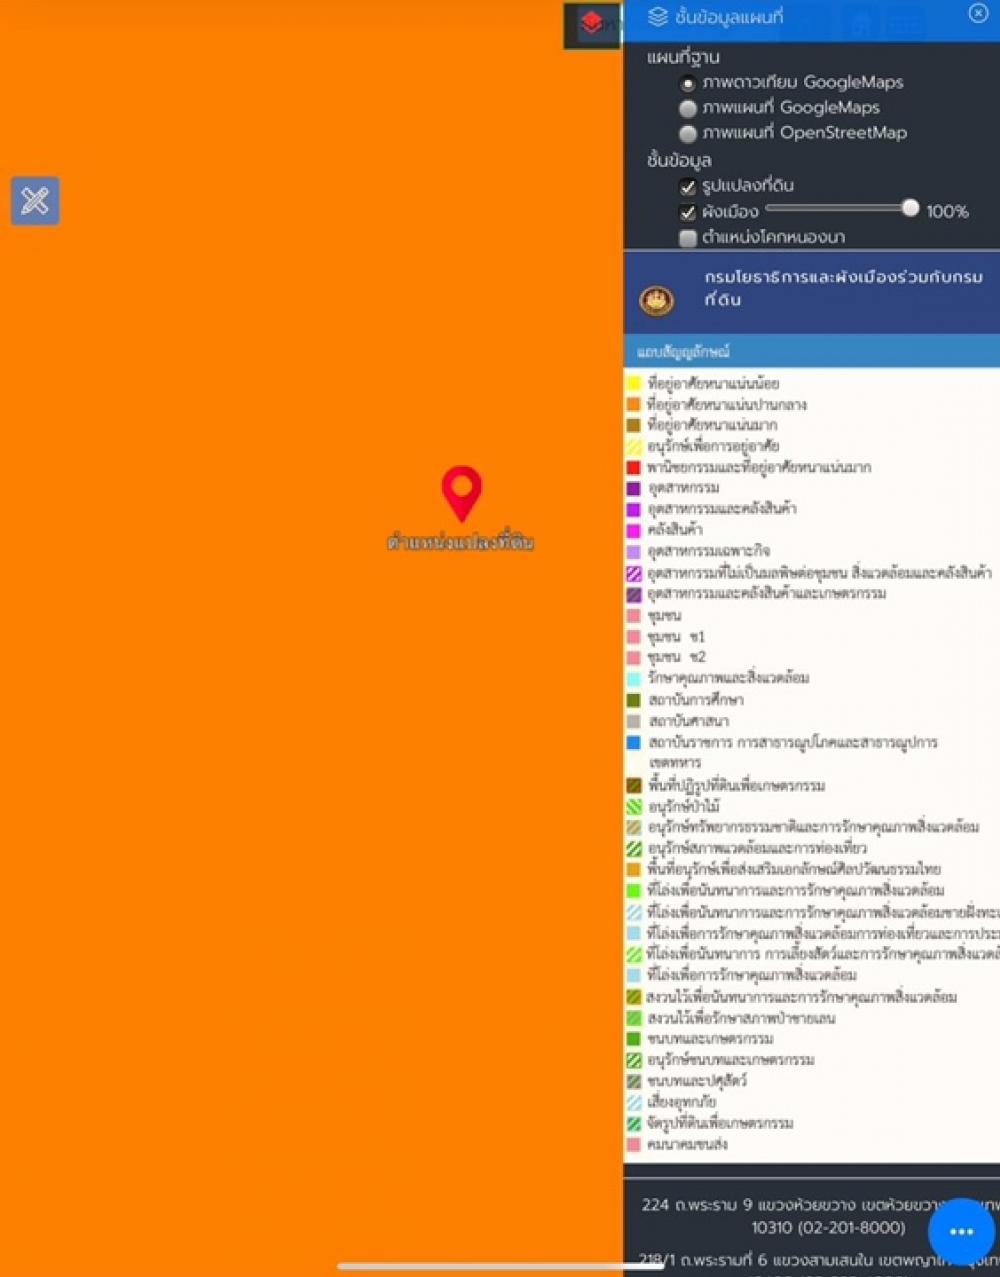1000x1277 pixels.
Task: Click the red land parcel location pin
Action: coord(462,494)
